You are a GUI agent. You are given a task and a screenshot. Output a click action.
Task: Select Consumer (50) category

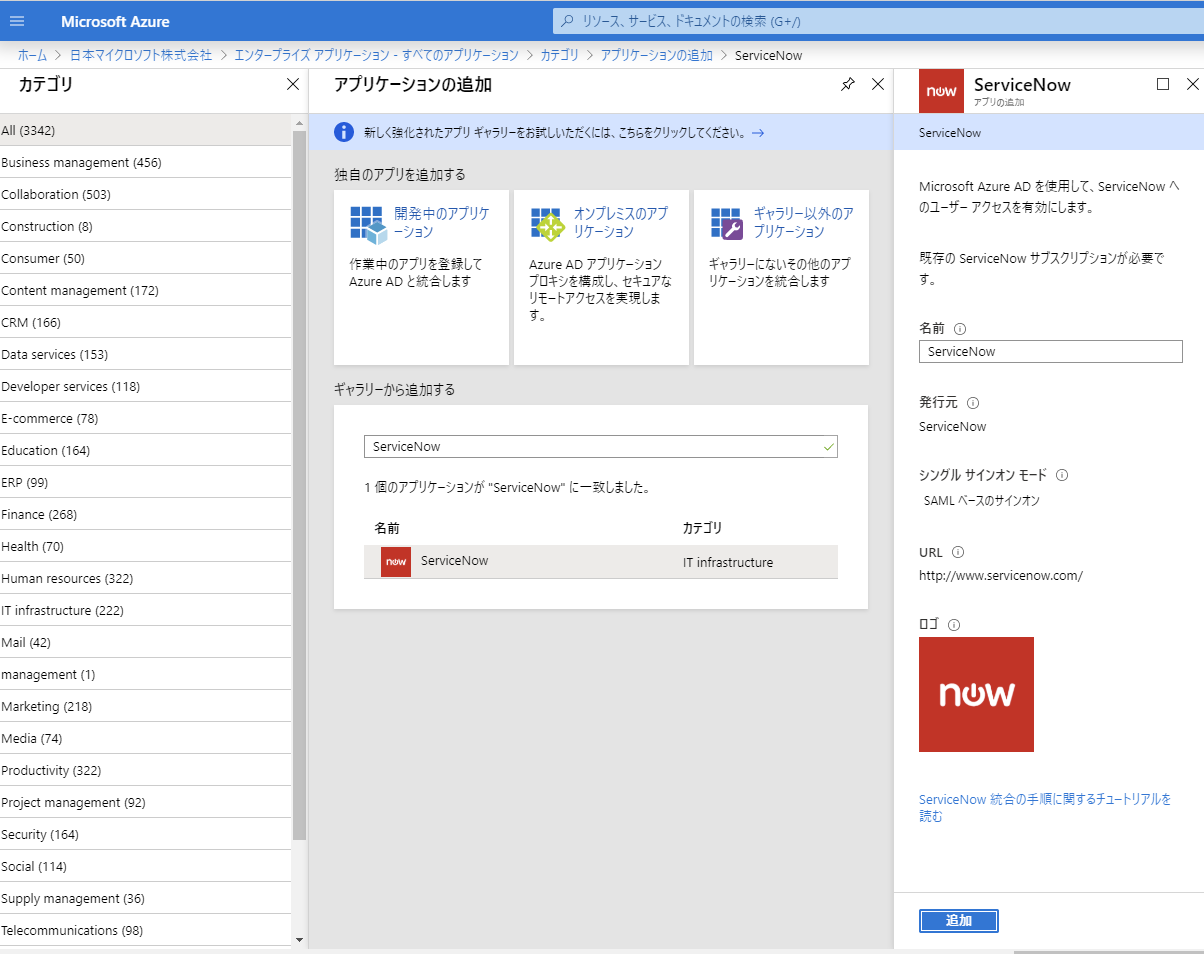[146, 258]
